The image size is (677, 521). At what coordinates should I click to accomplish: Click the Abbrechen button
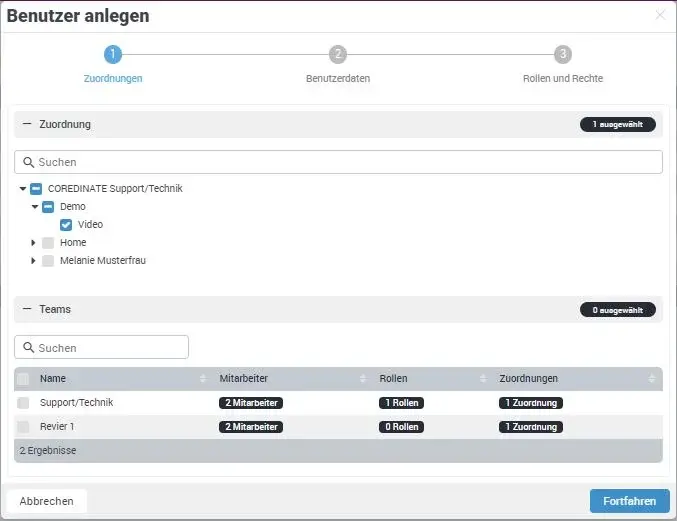pos(47,501)
